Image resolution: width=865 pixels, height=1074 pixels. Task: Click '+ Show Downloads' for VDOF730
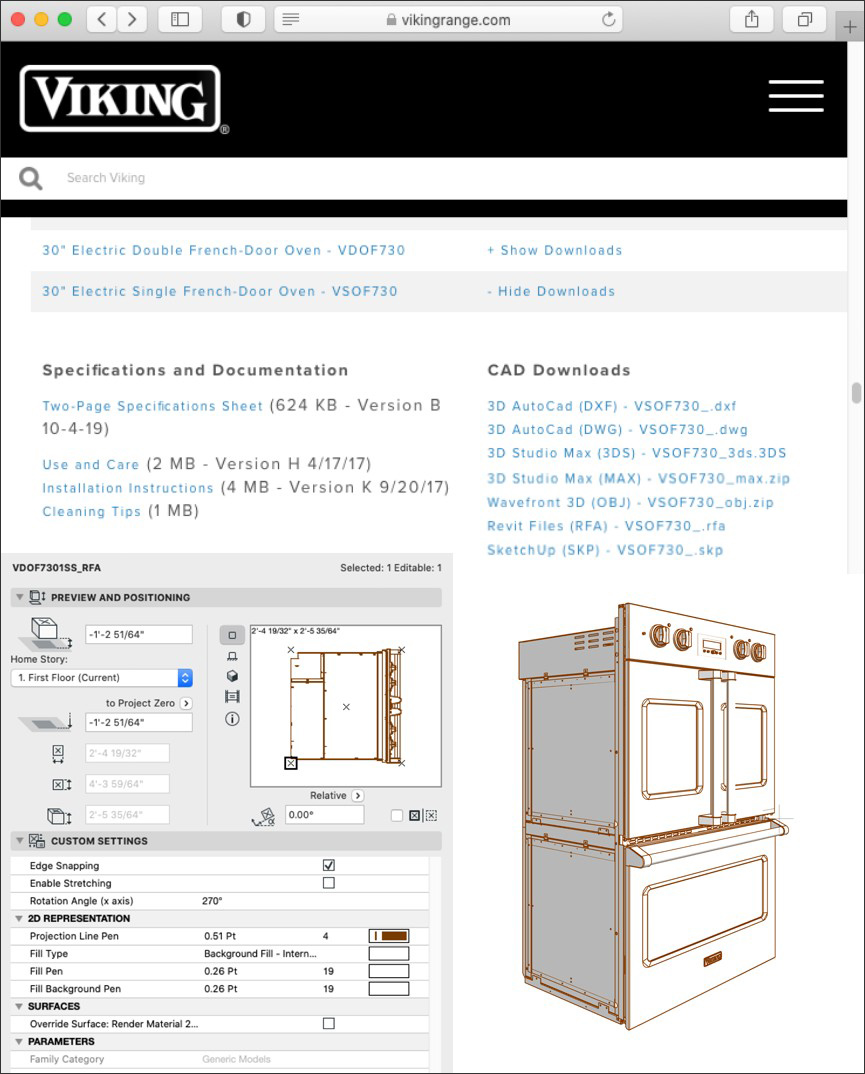click(x=555, y=251)
